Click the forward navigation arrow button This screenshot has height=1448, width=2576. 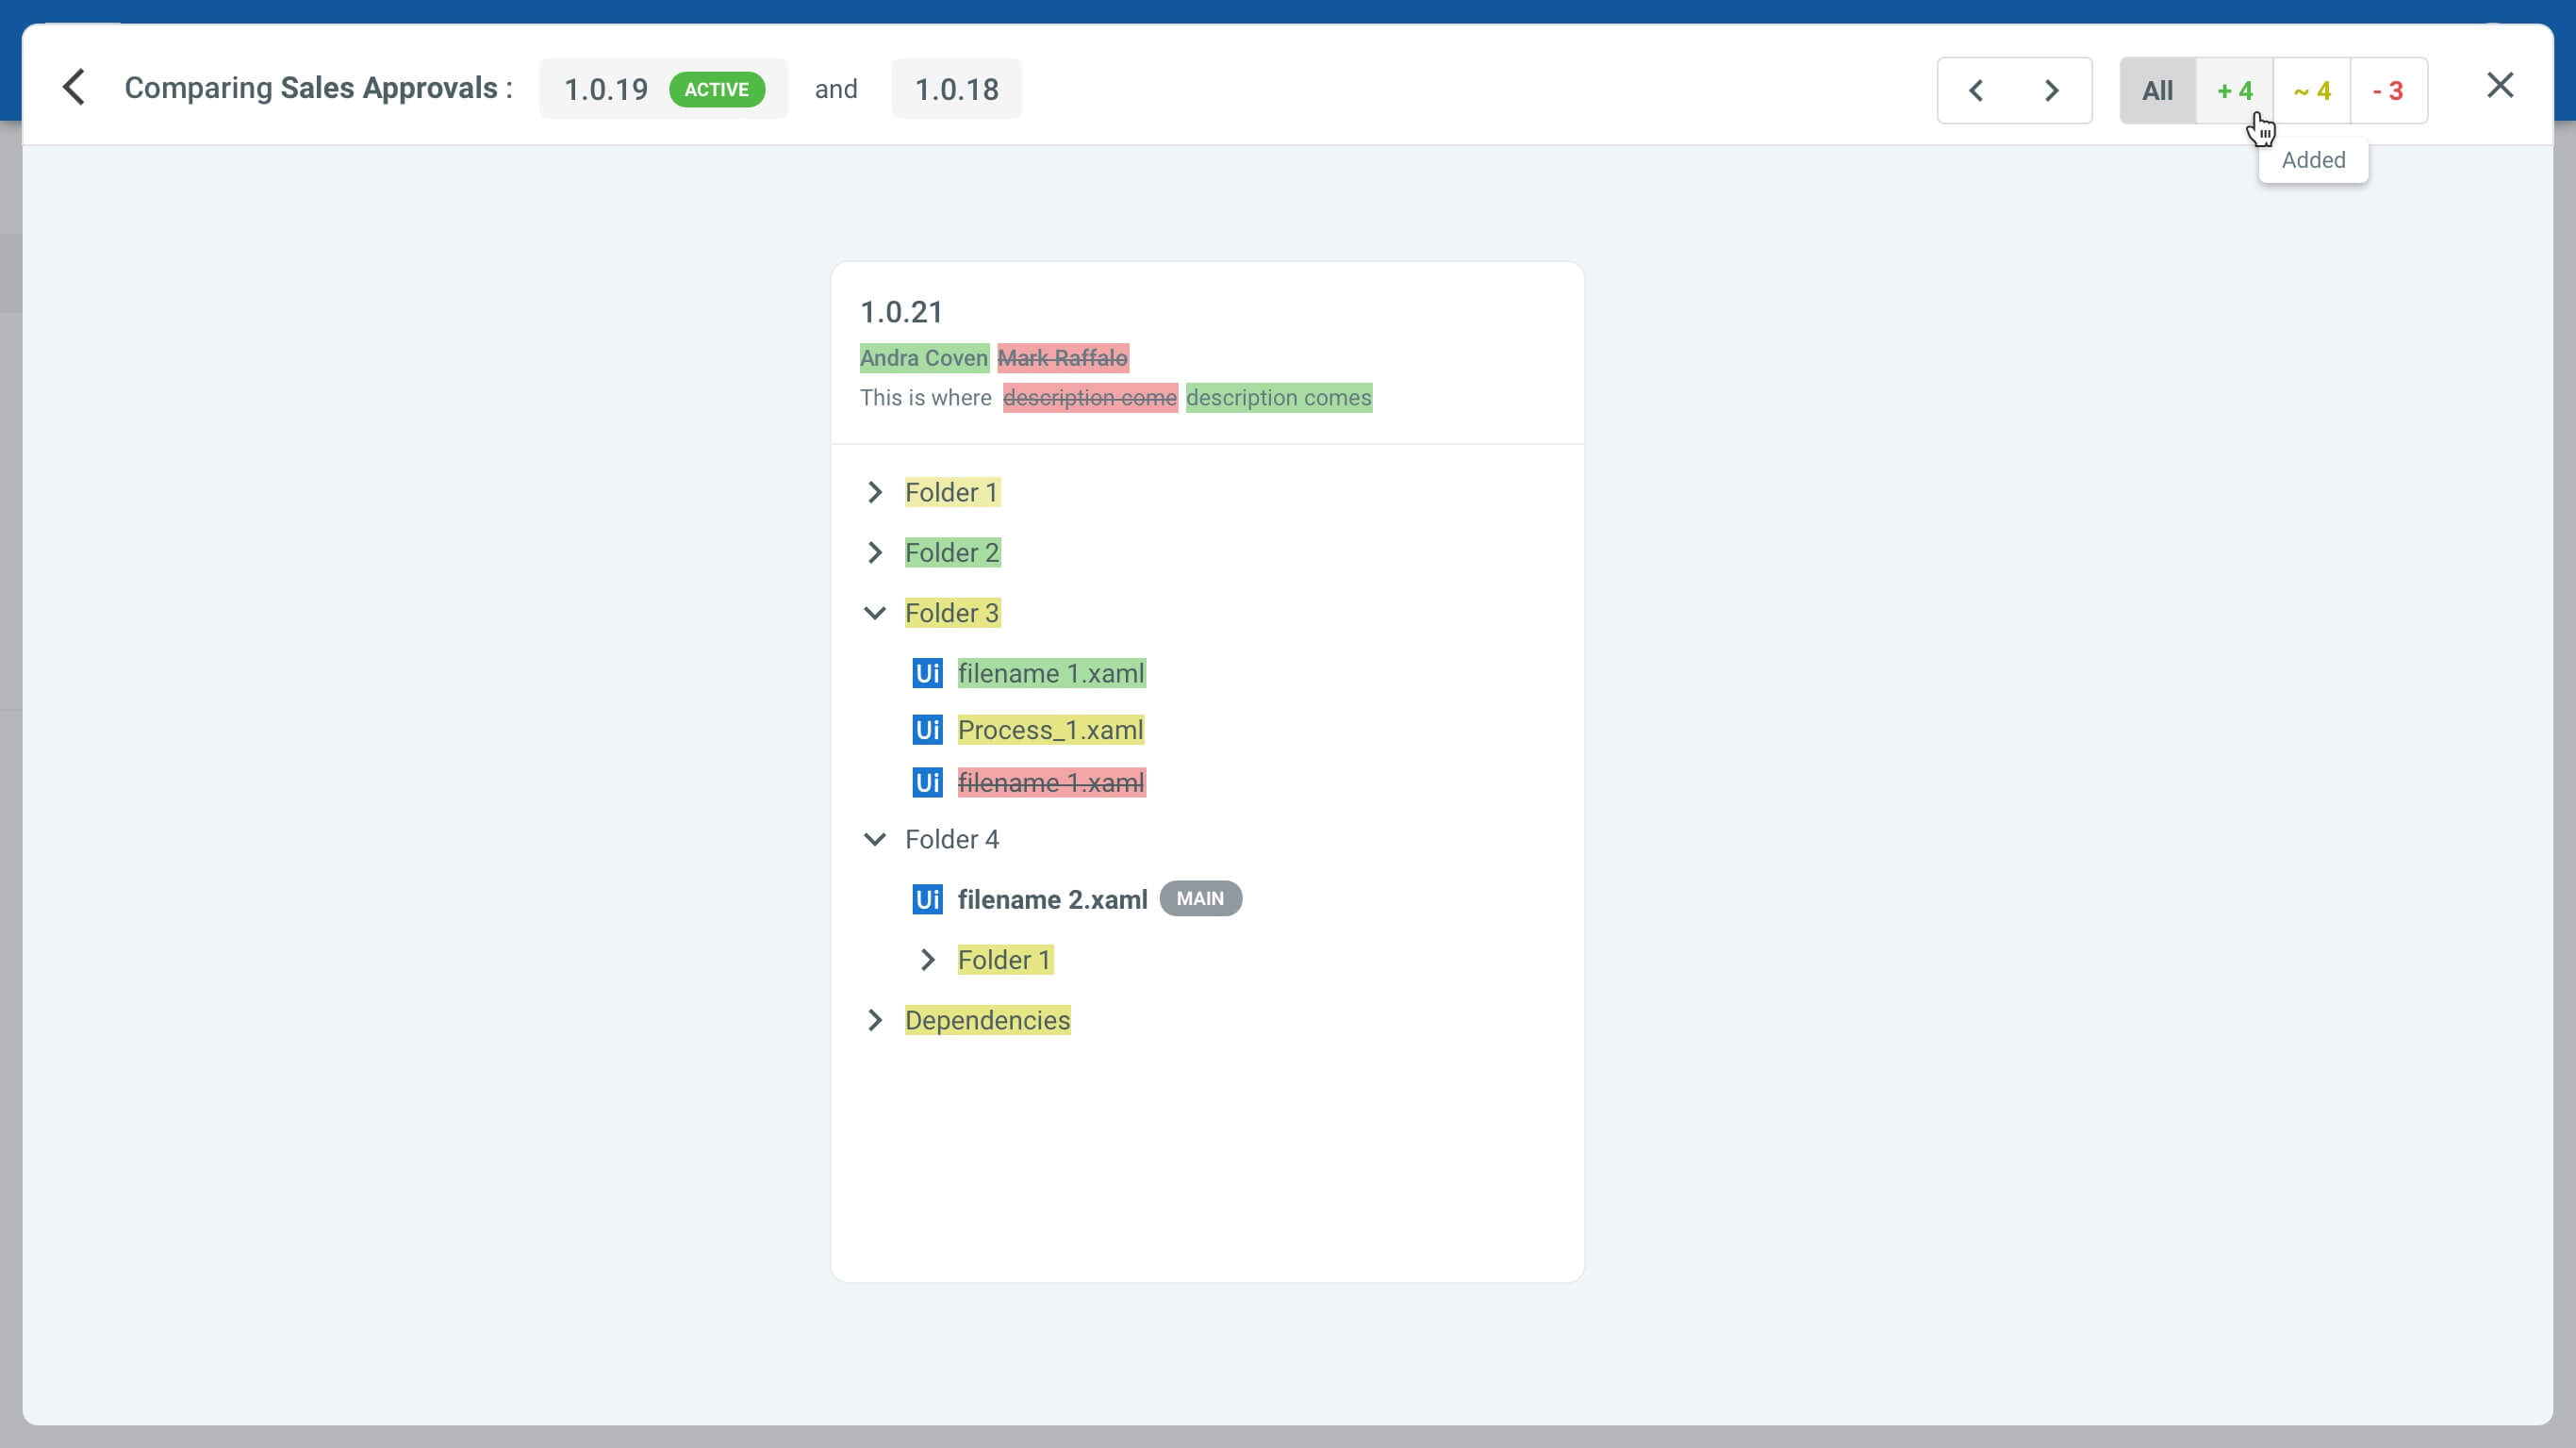(x=2051, y=89)
